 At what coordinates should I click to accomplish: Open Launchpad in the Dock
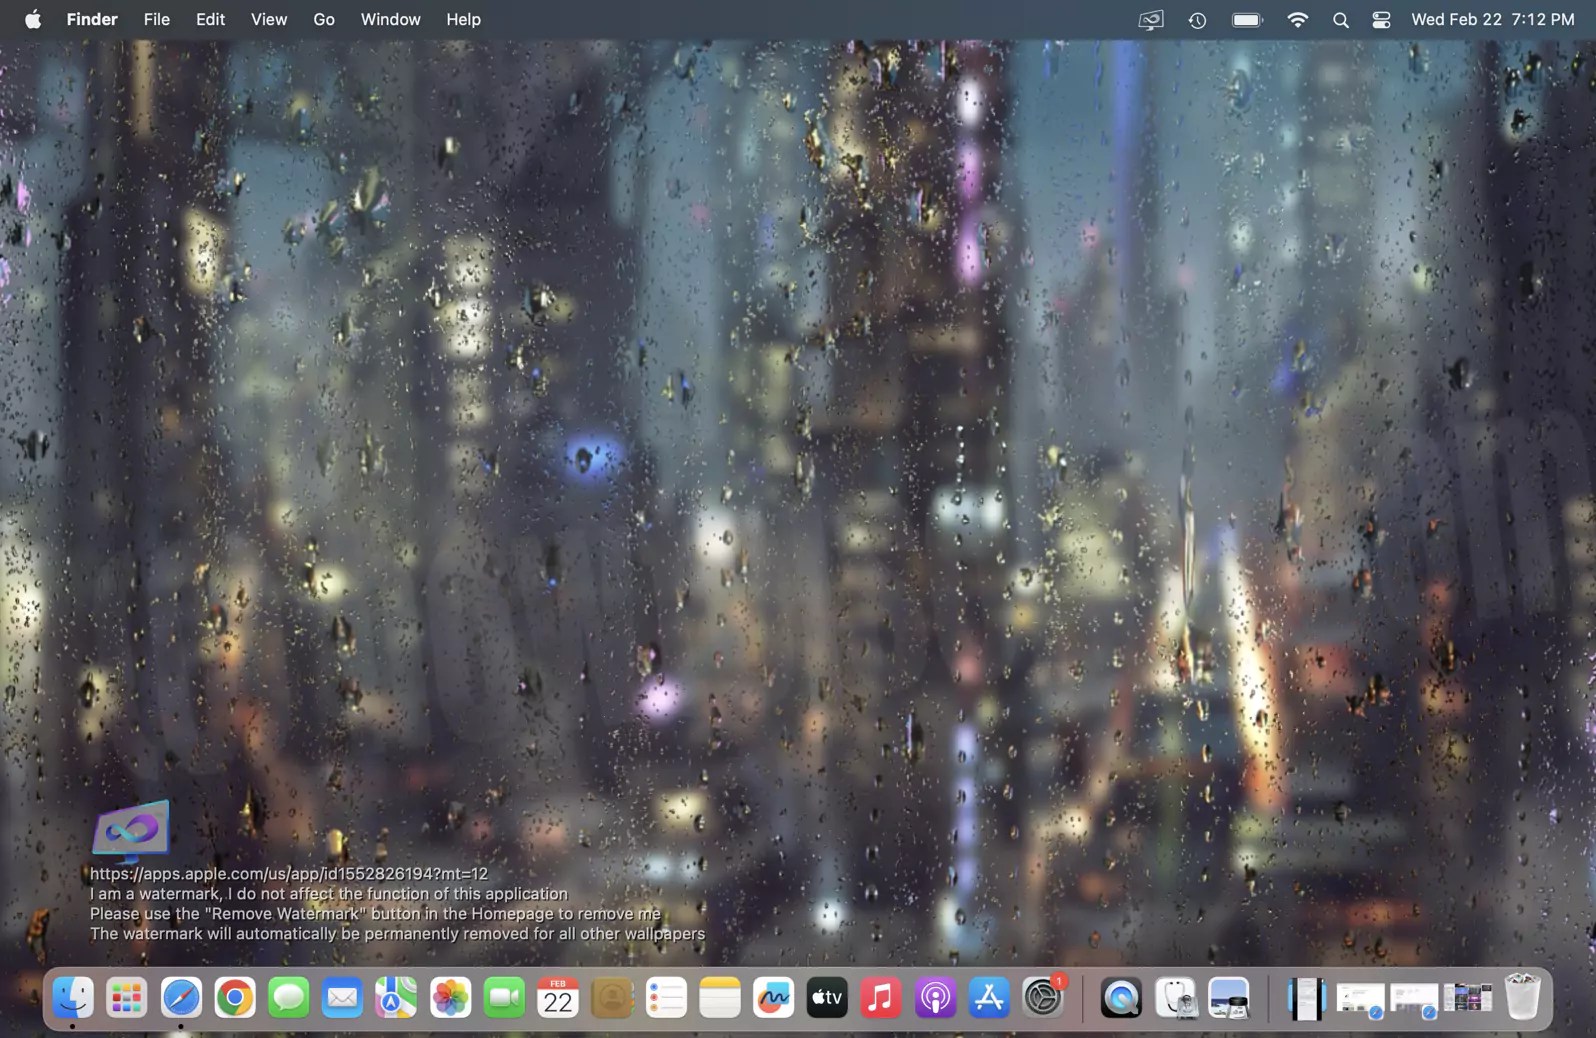pyautogui.click(x=127, y=998)
